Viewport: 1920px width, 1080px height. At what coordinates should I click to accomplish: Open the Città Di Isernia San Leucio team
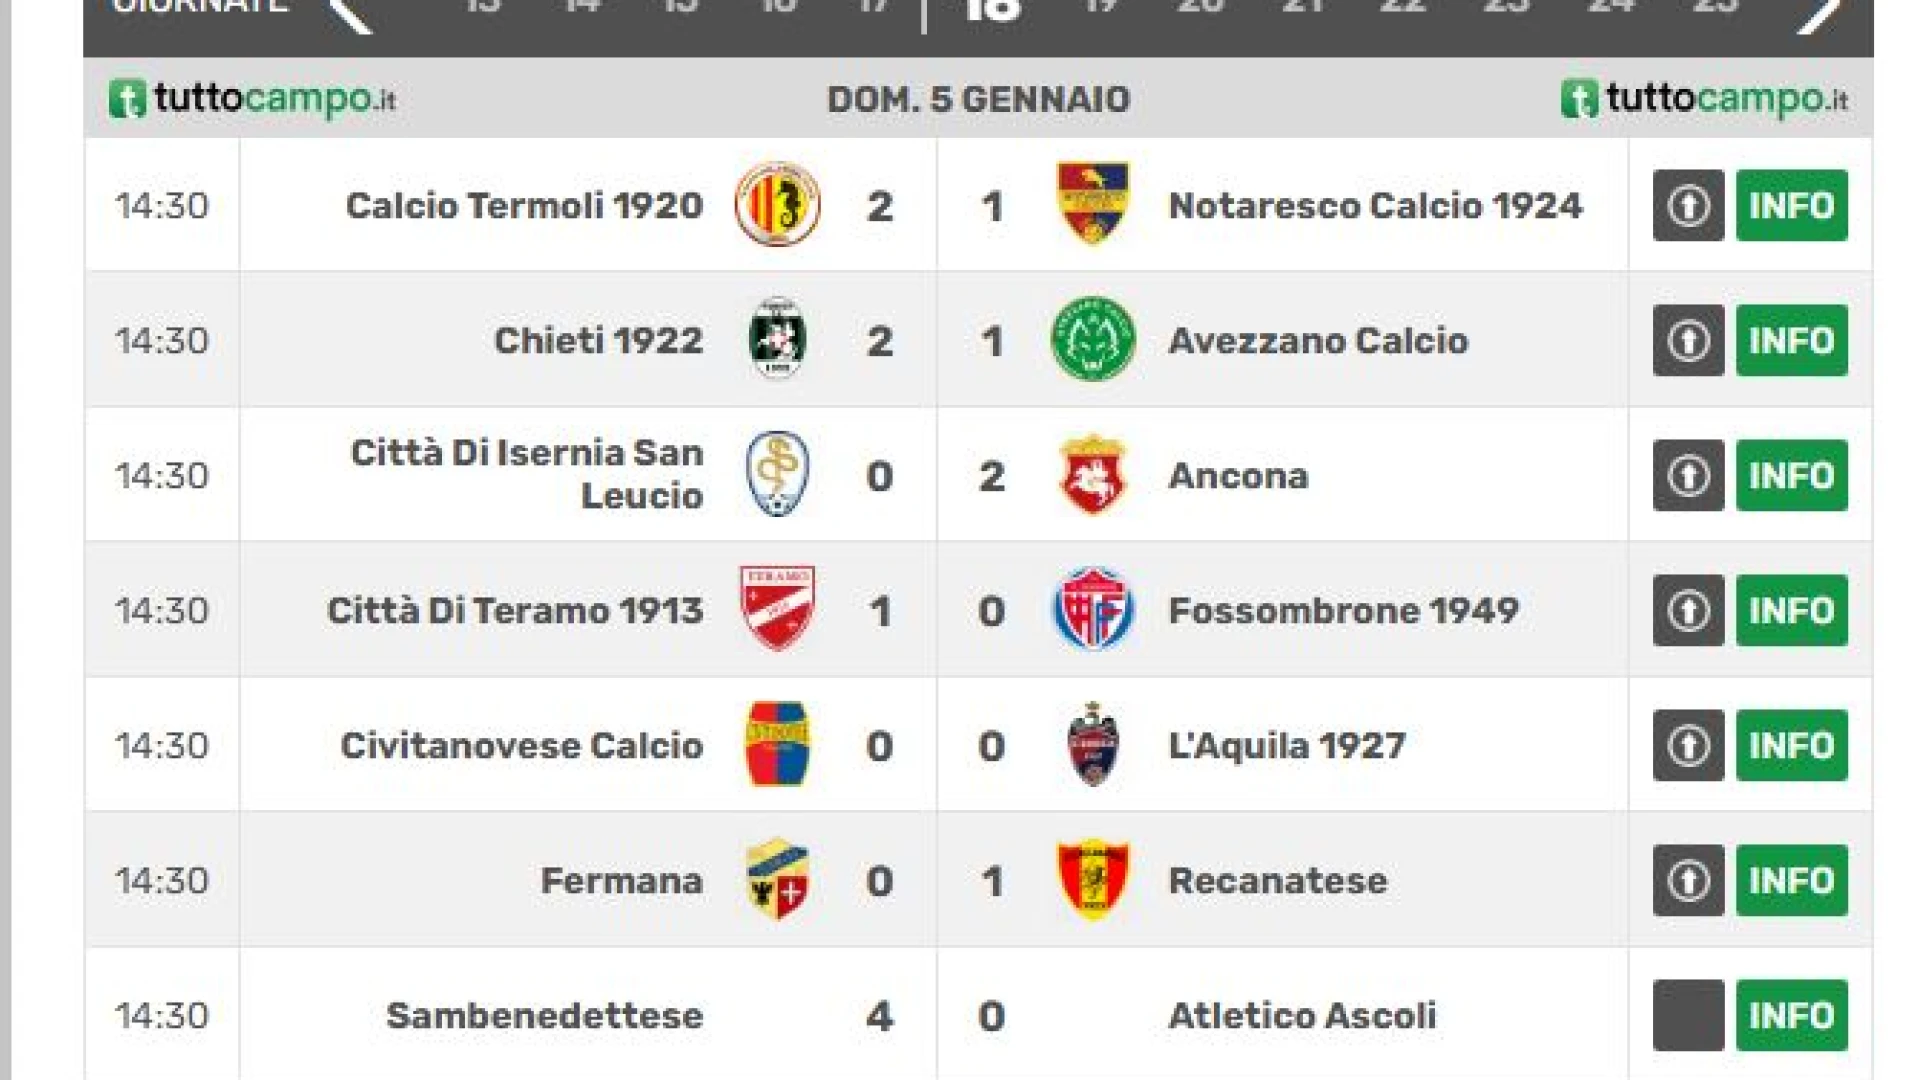[527, 474]
